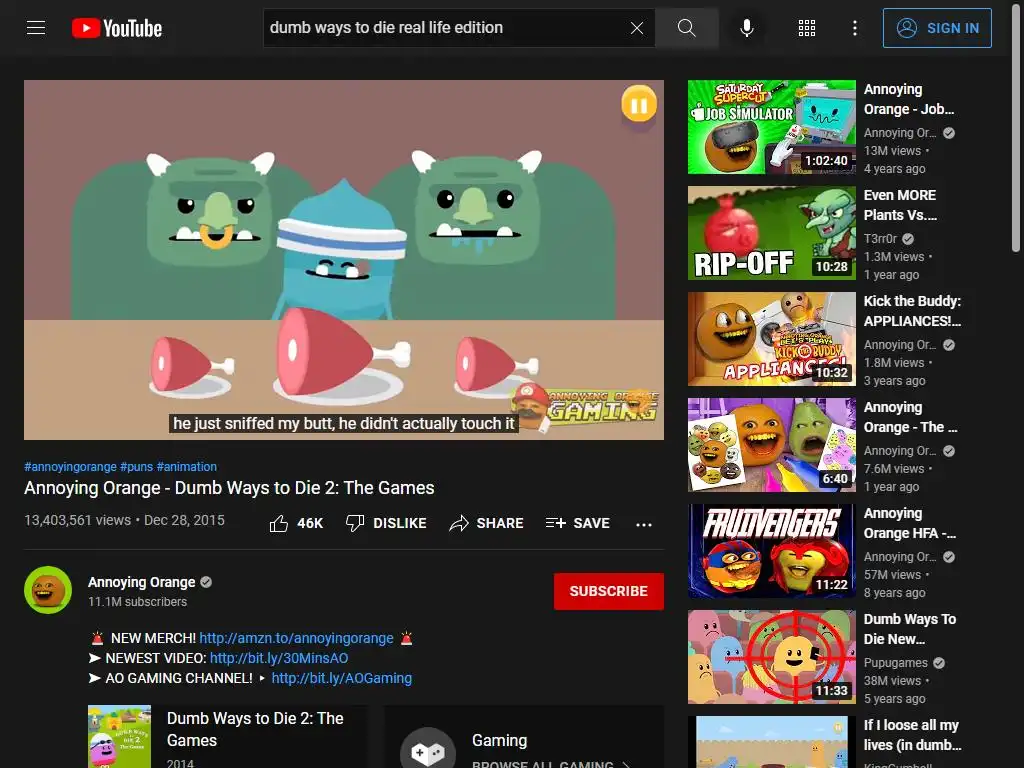Open Kick the Buddy Appliances thumbnail
This screenshot has width=1024, height=768.
(x=771, y=339)
